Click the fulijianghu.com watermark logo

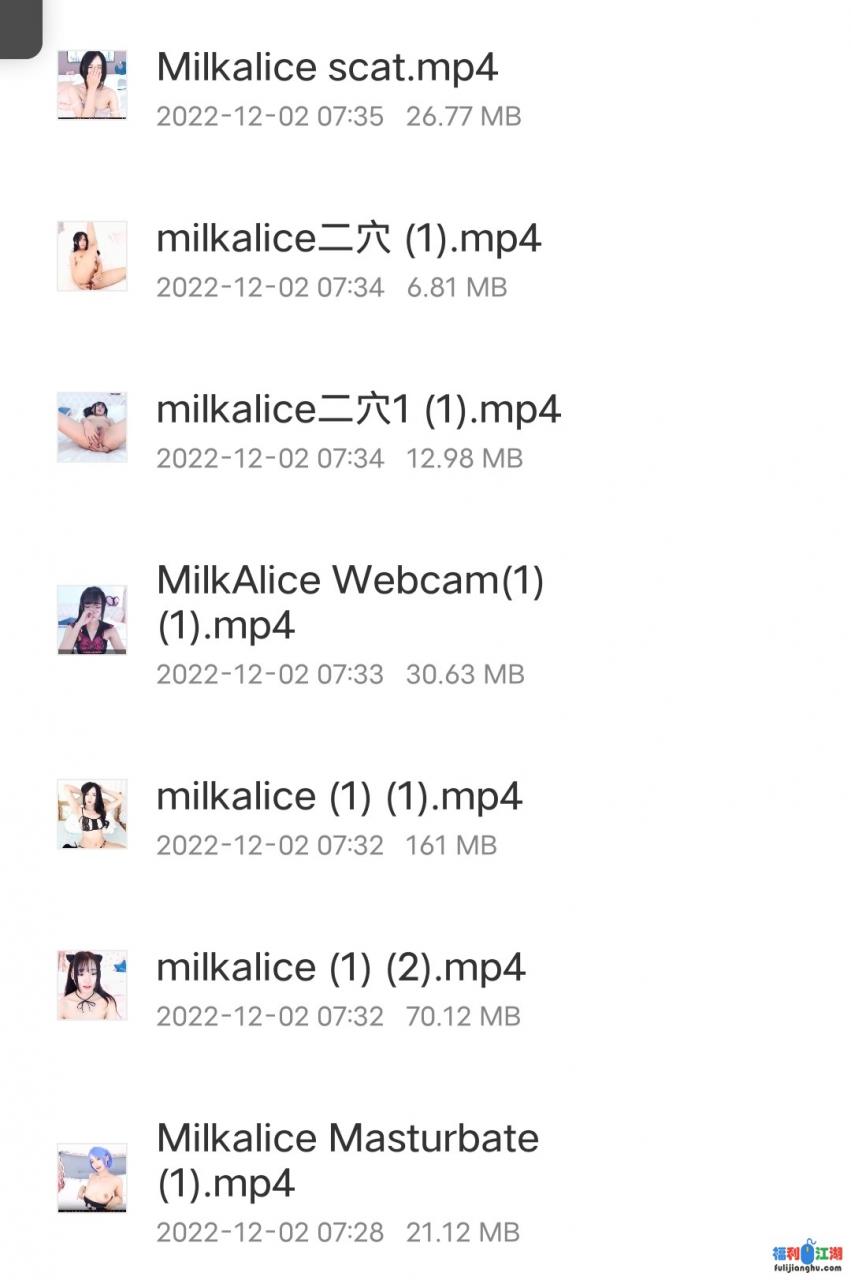(x=807, y=1258)
